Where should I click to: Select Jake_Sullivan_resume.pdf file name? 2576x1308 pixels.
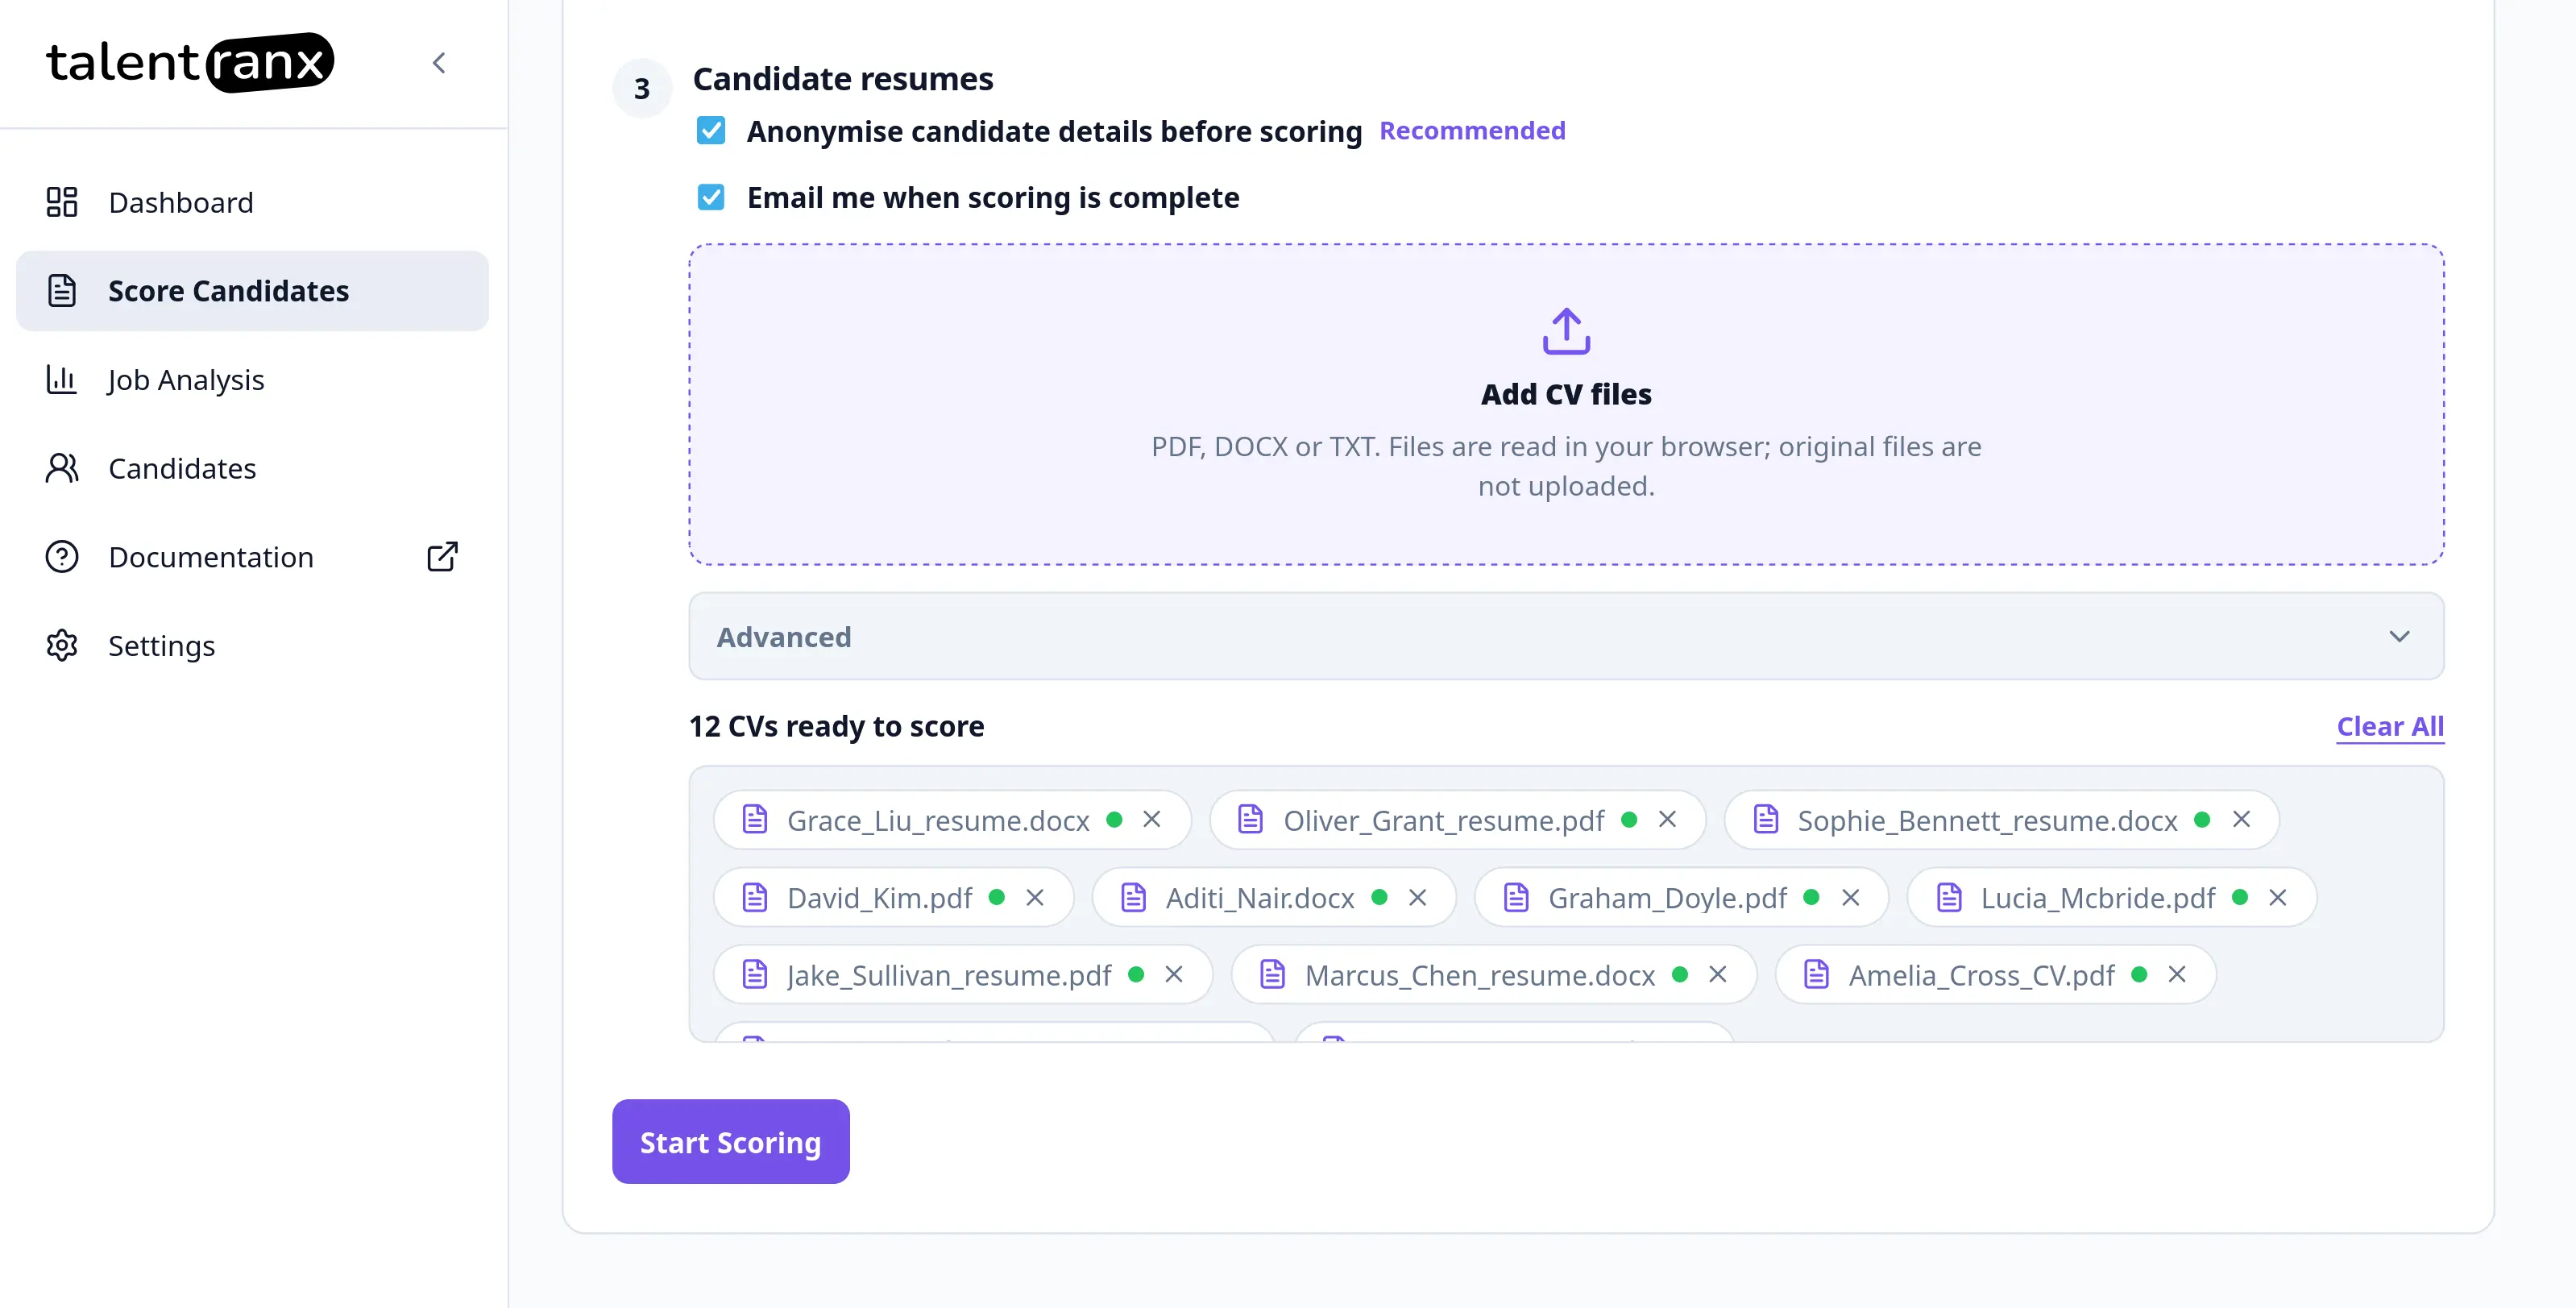949,976
